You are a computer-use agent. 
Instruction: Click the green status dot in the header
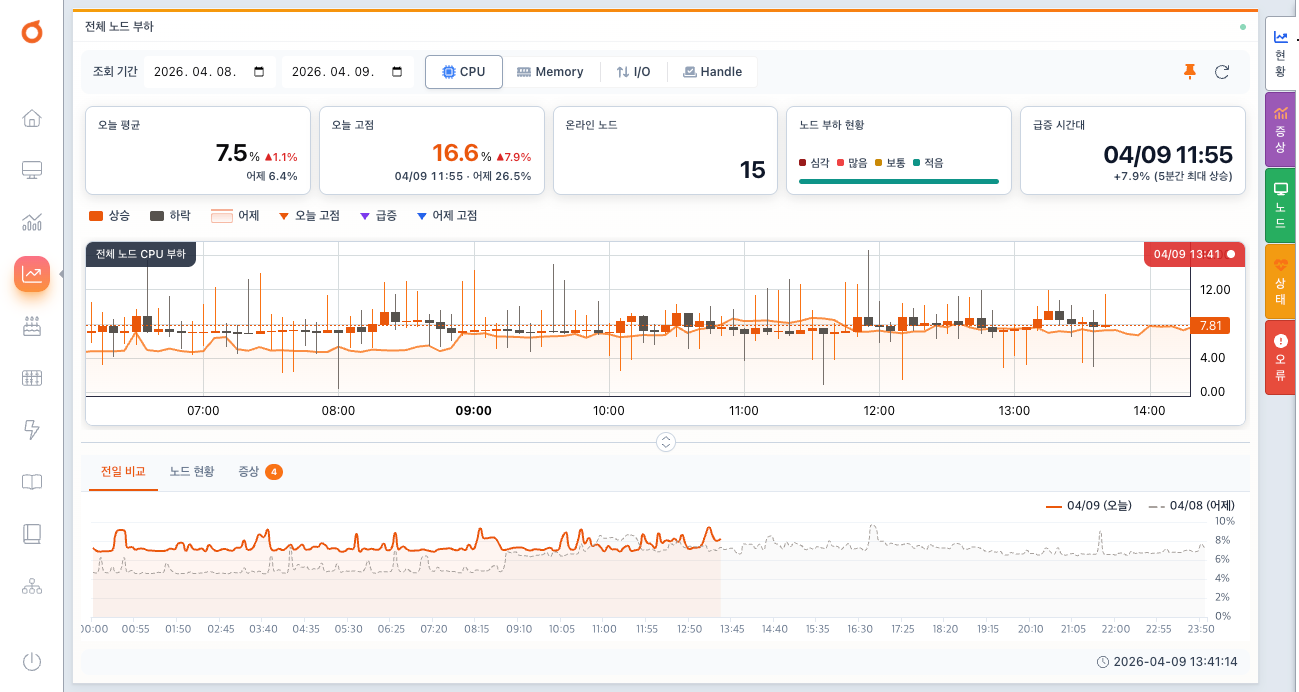pos(1243,27)
